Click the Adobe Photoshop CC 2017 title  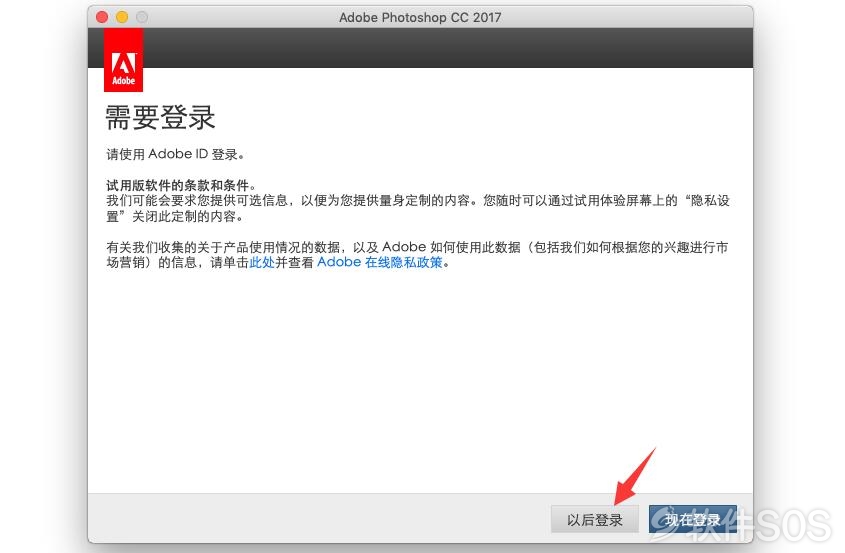(x=420, y=17)
